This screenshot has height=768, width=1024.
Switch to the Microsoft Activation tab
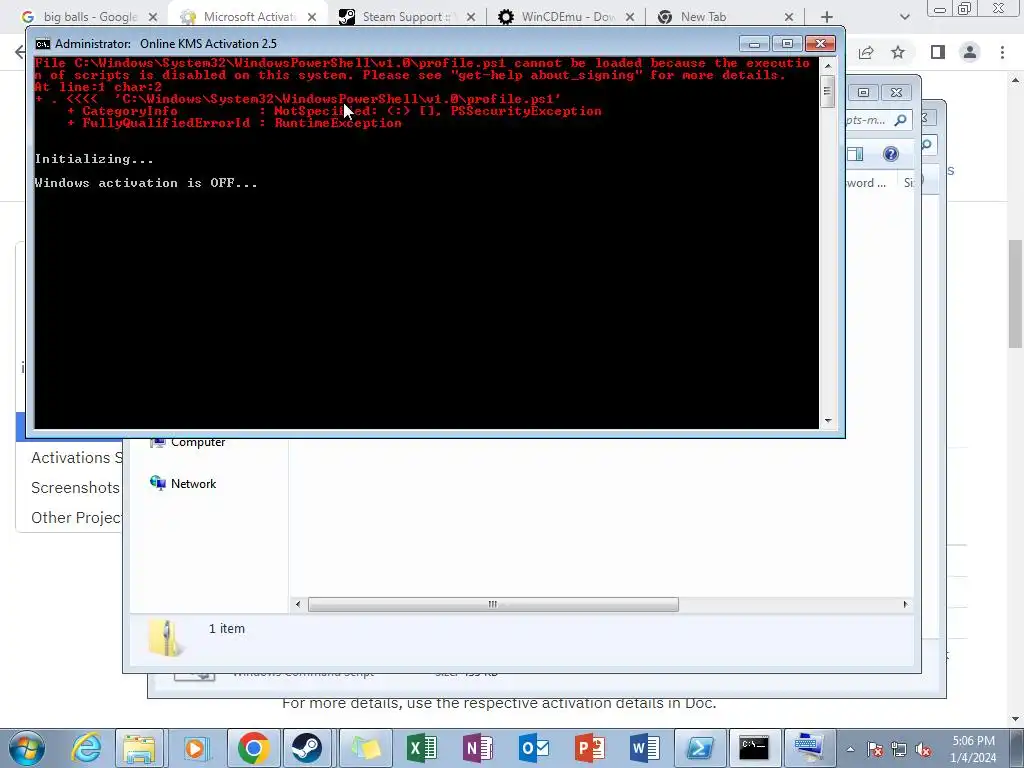[x=249, y=17]
